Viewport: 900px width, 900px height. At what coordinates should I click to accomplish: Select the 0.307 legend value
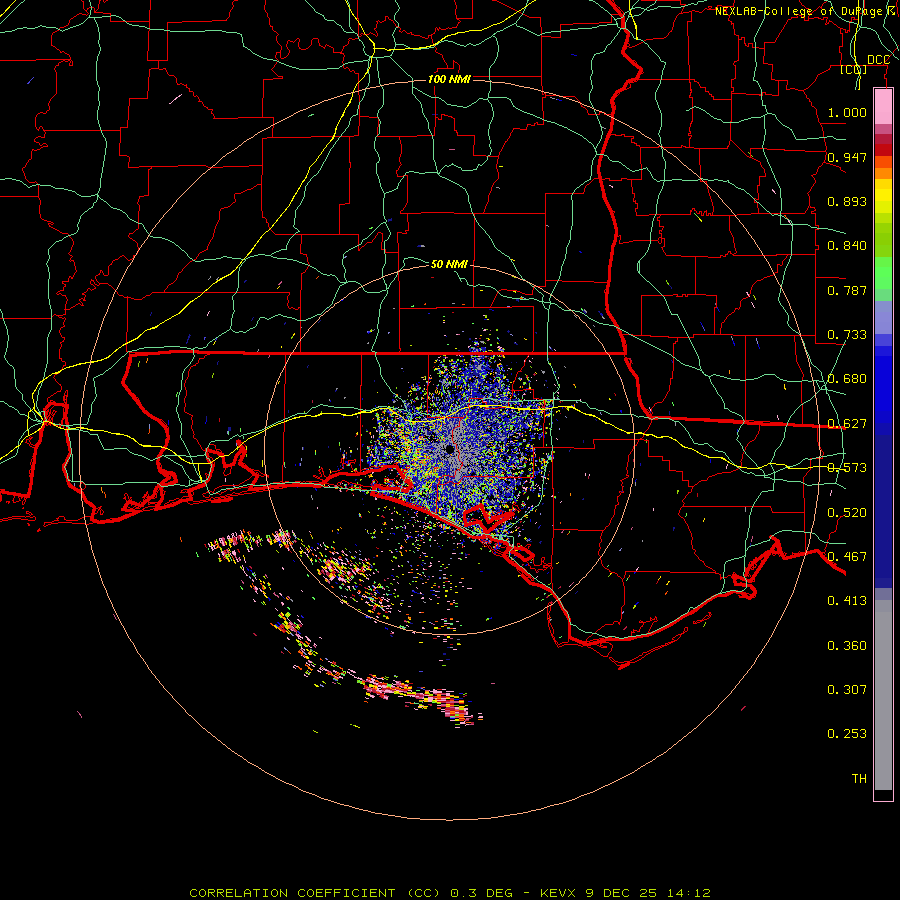(847, 690)
